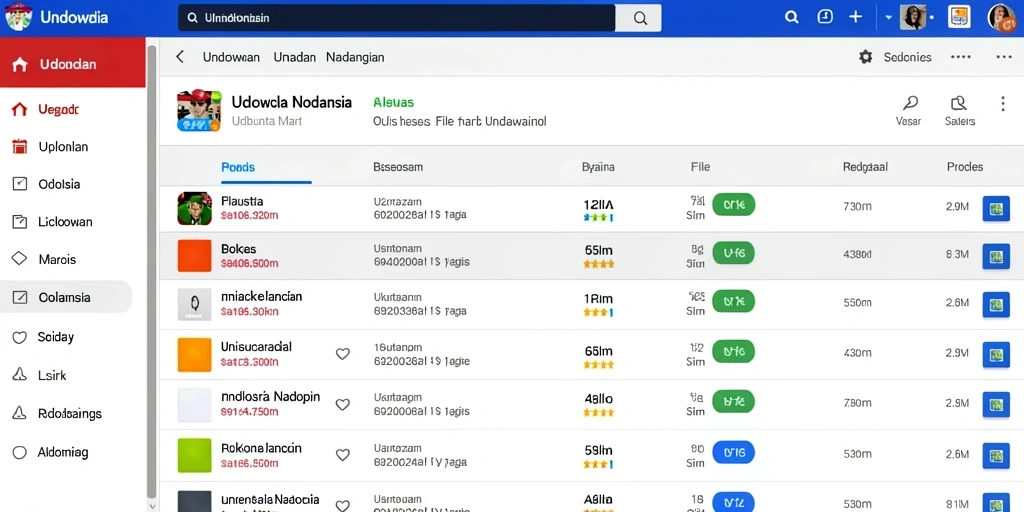Click the blue image icon in Plaustia row
1024x512 pixels.
pyautogui.click(x=996, y=209)
